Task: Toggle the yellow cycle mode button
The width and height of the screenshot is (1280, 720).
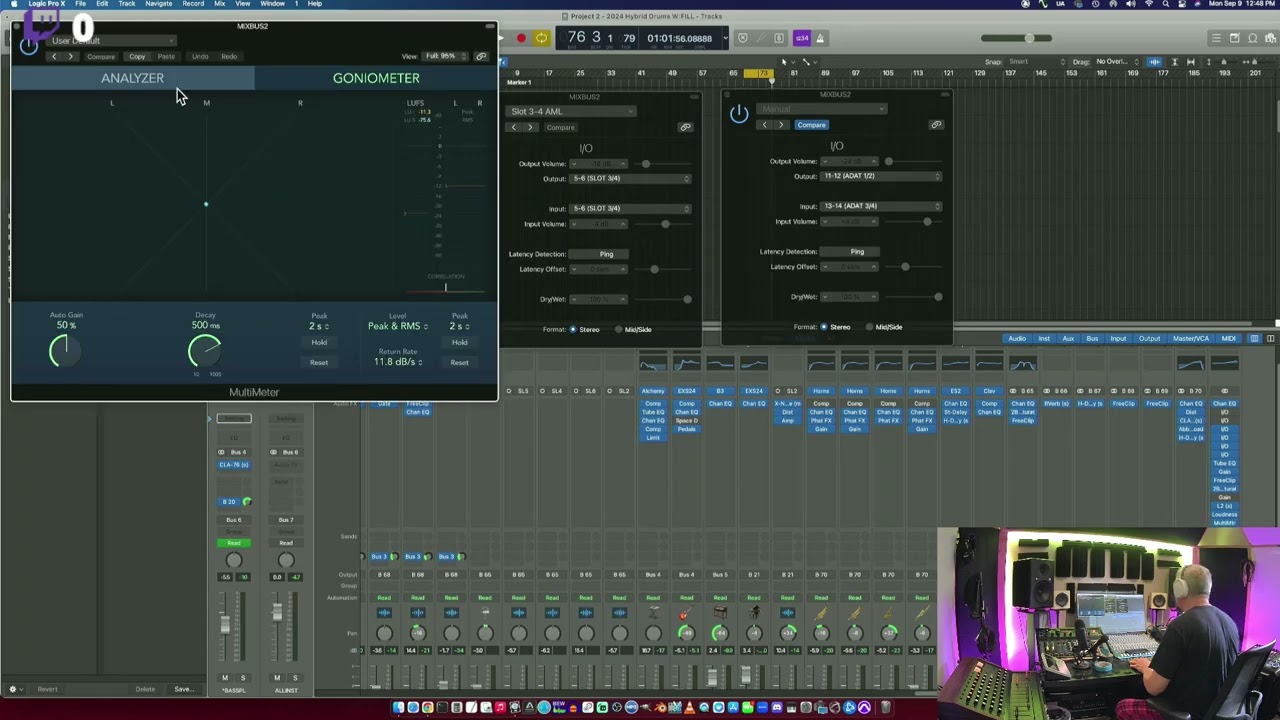Action: (x=541, y=38)
